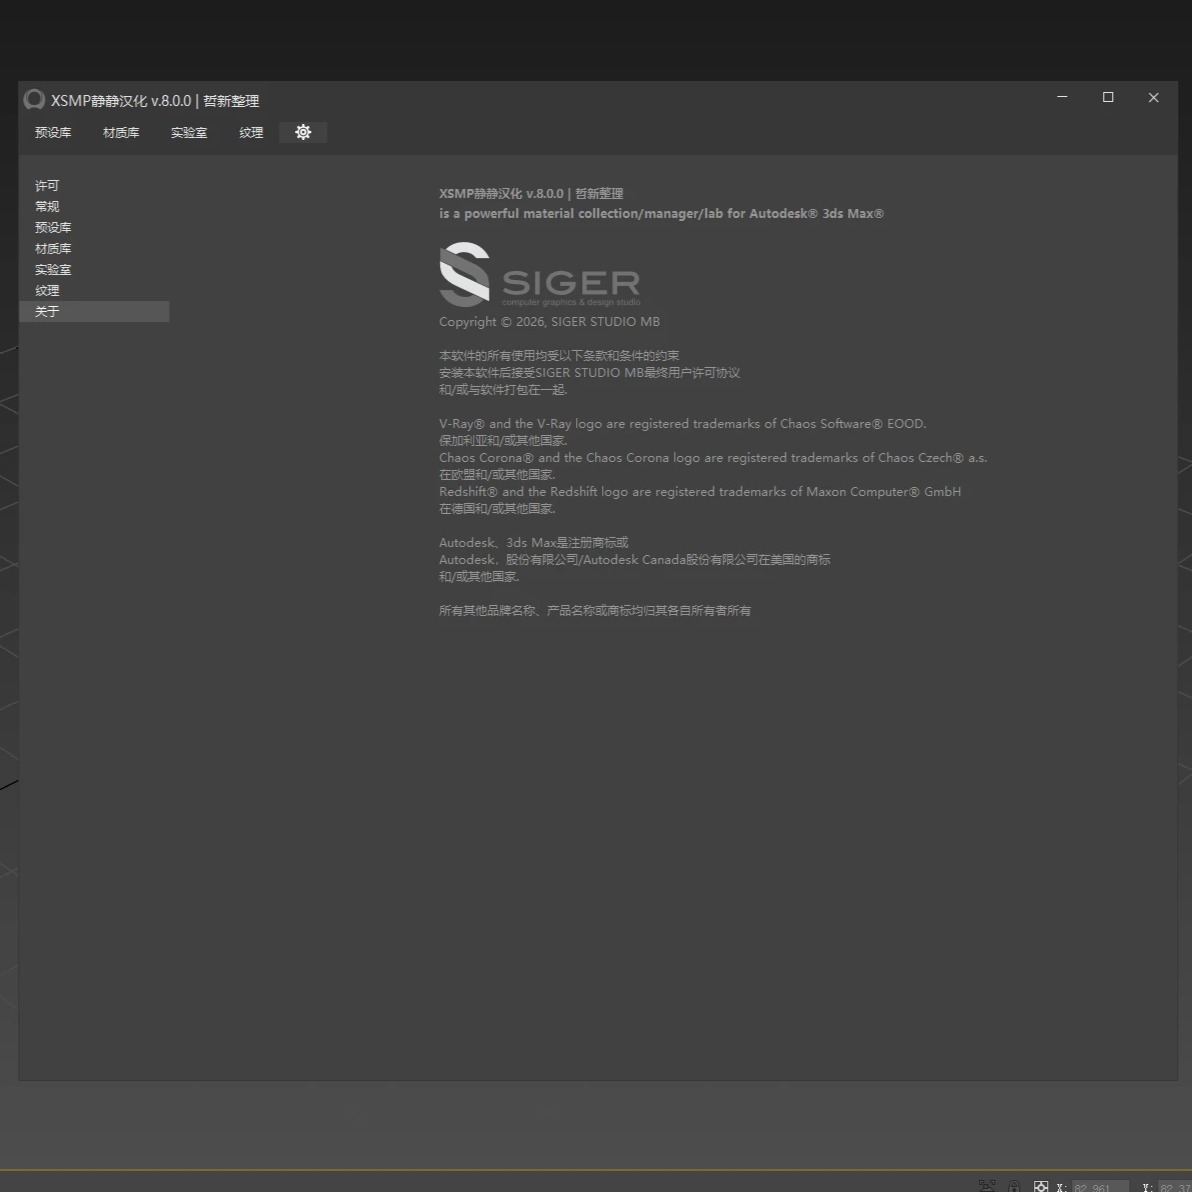
Task: Click the 'powerful material collection' description line
Action: tap(661, 214)
